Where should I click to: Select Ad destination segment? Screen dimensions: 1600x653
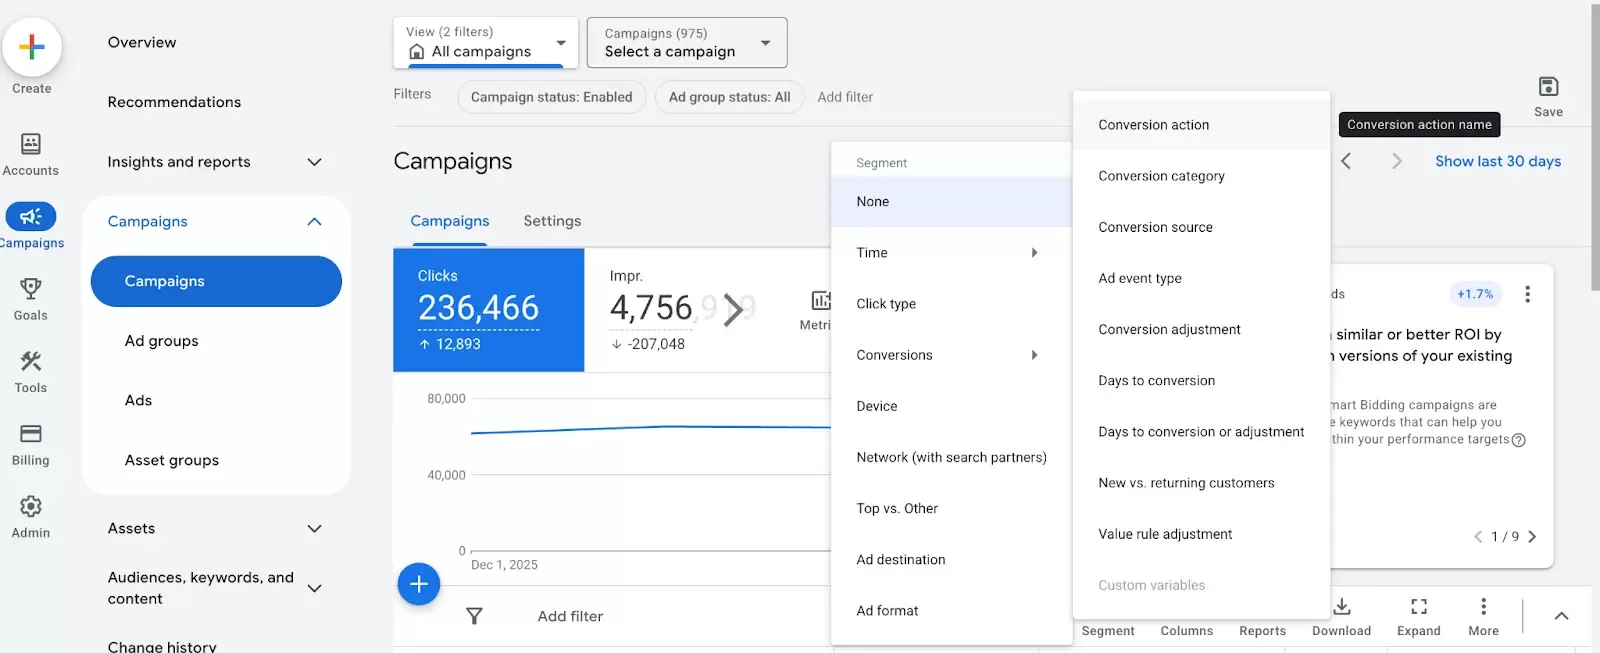pos(951,560)
